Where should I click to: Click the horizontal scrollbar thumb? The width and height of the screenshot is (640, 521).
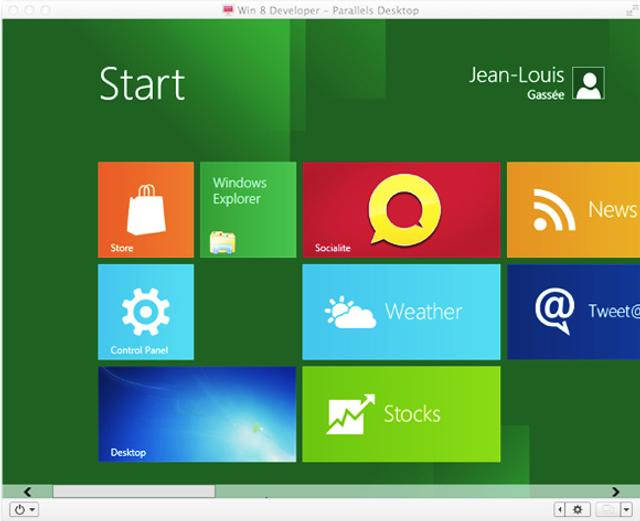coord(134,492)
